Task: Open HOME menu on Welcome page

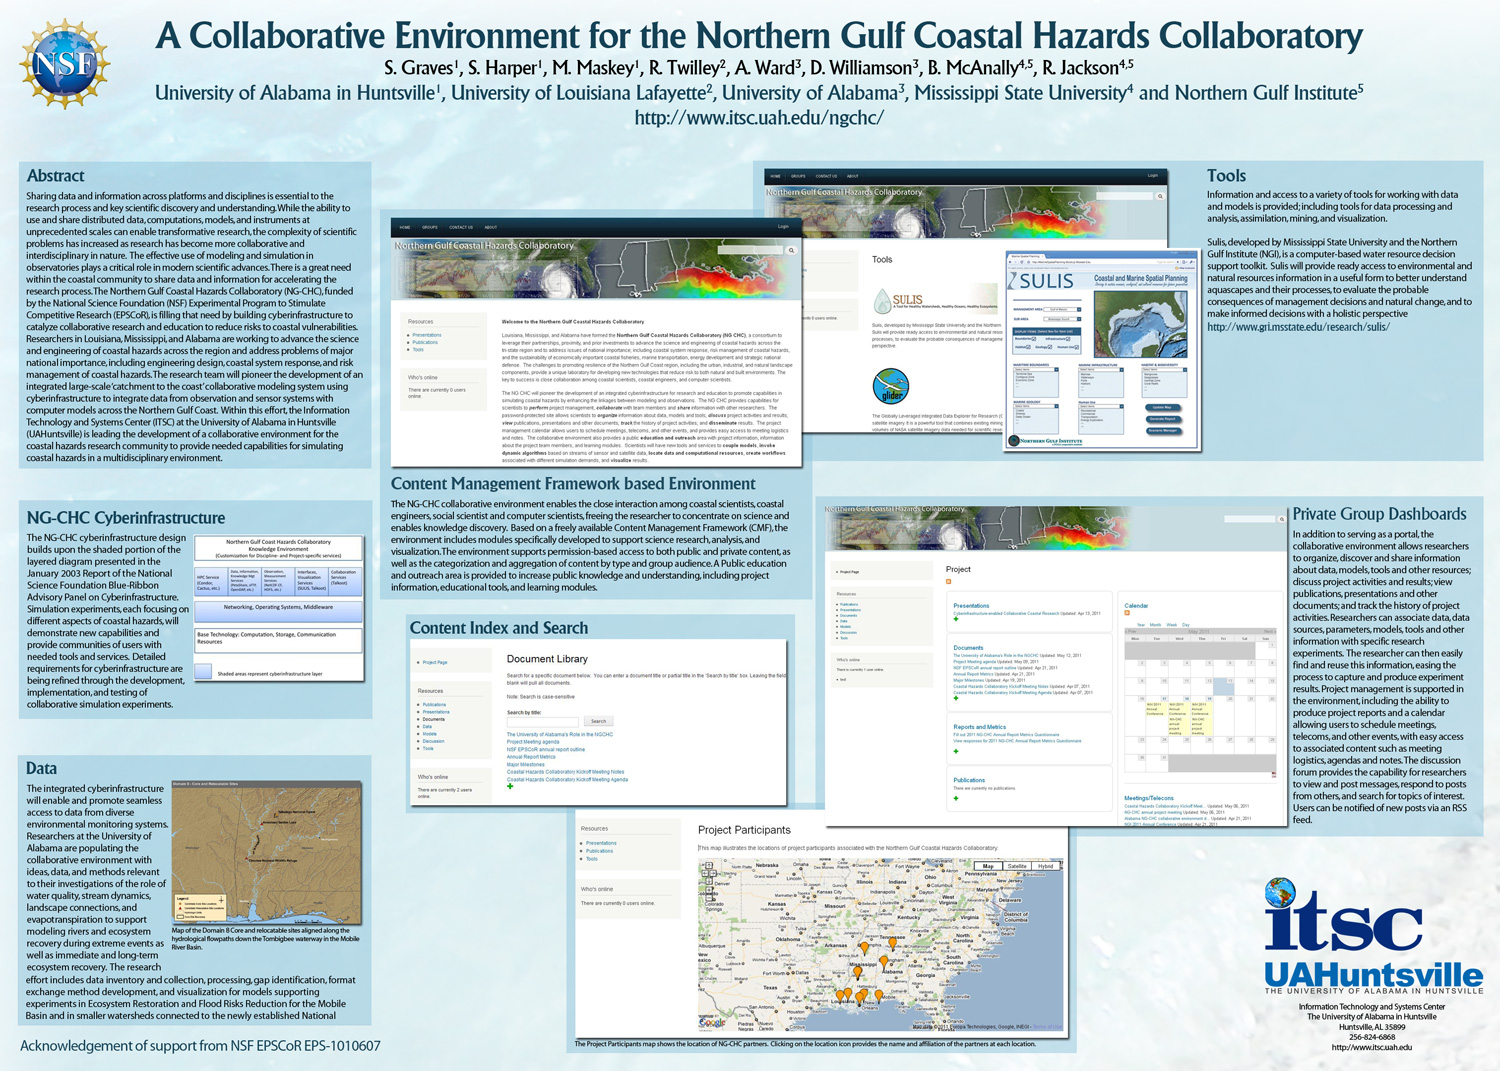Action: pyautogui.click(x=405, y=227)
